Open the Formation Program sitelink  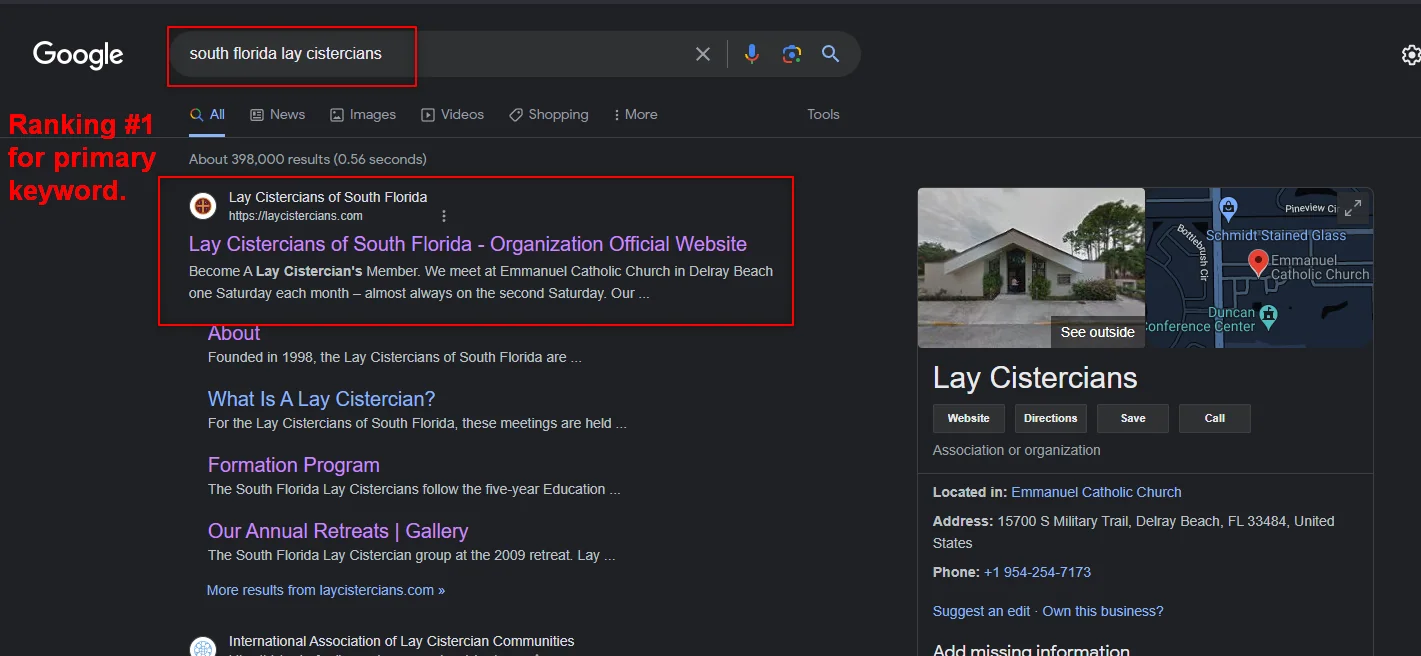click(293, 465)
